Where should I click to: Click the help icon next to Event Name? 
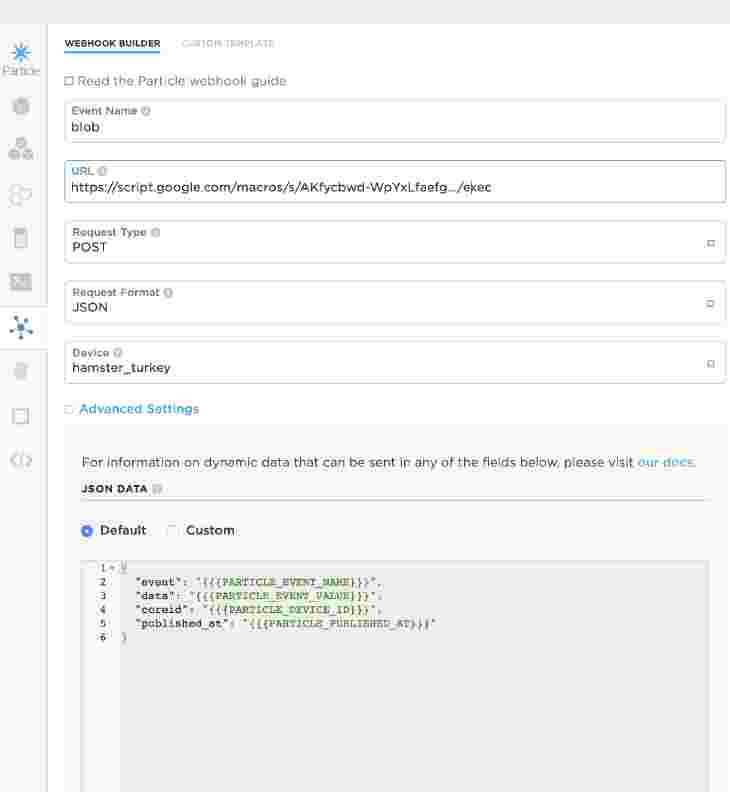(146, 111)
